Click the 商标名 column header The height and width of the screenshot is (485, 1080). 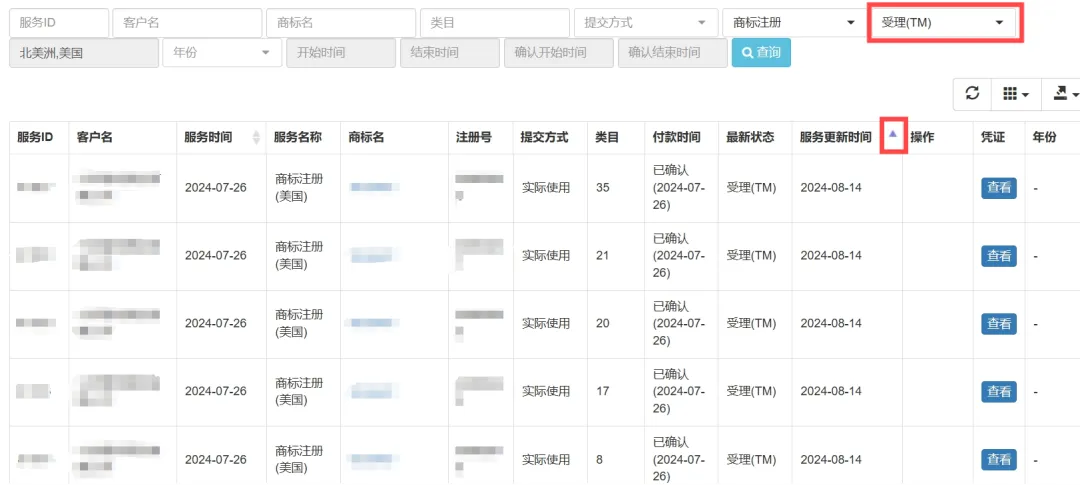pos(366,137)
